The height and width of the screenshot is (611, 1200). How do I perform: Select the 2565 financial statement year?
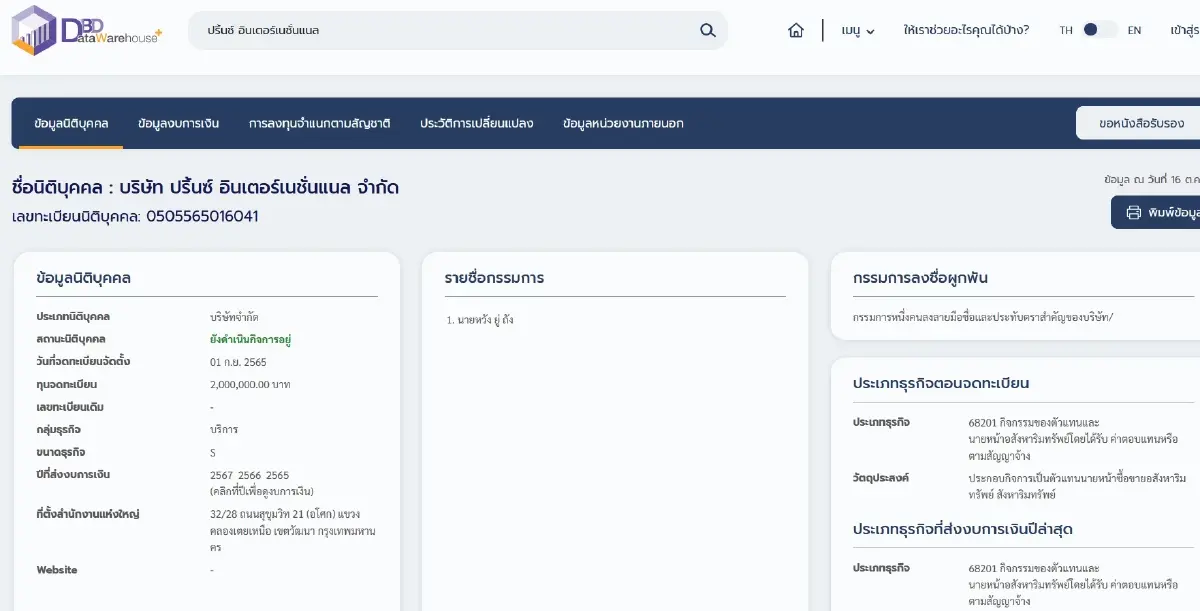(277, 475)
